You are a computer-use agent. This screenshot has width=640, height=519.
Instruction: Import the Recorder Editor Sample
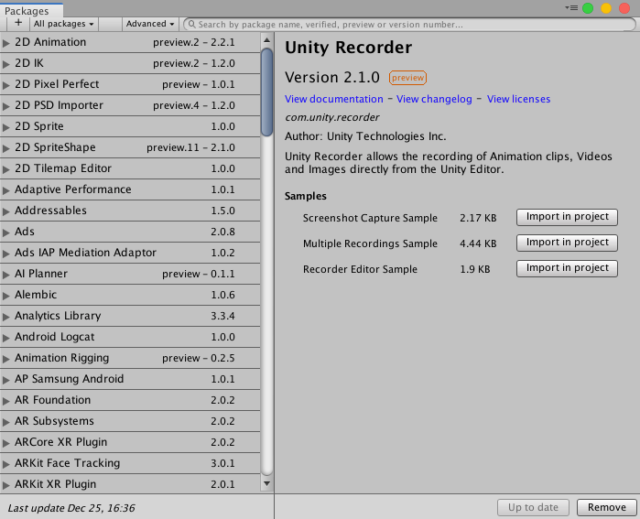[567, 268]
